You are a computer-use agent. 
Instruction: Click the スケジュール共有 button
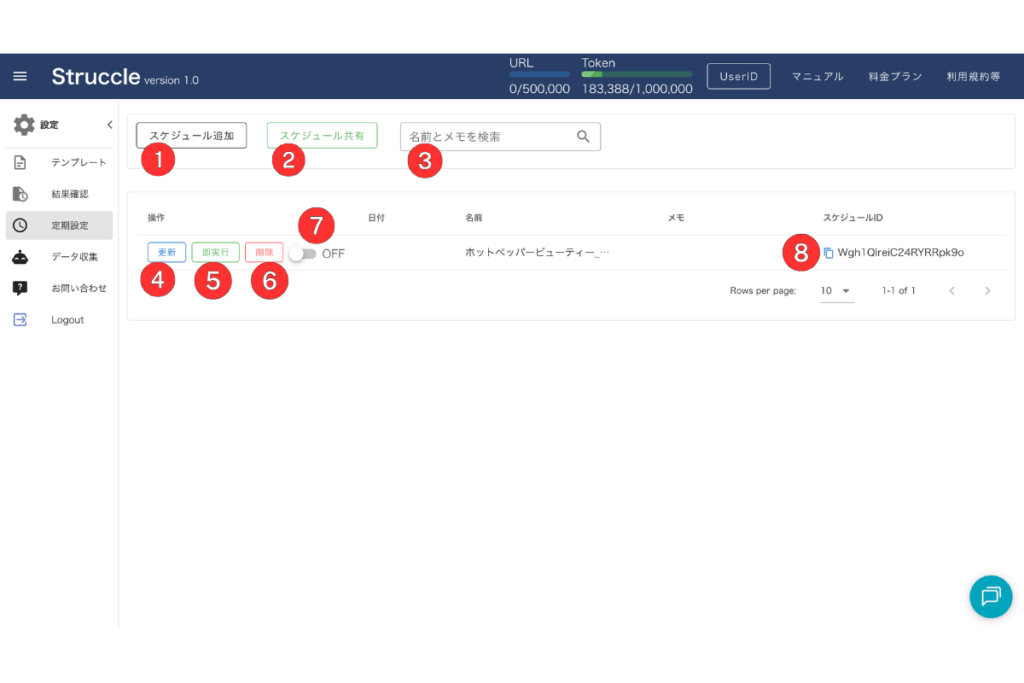coord(321,135)
